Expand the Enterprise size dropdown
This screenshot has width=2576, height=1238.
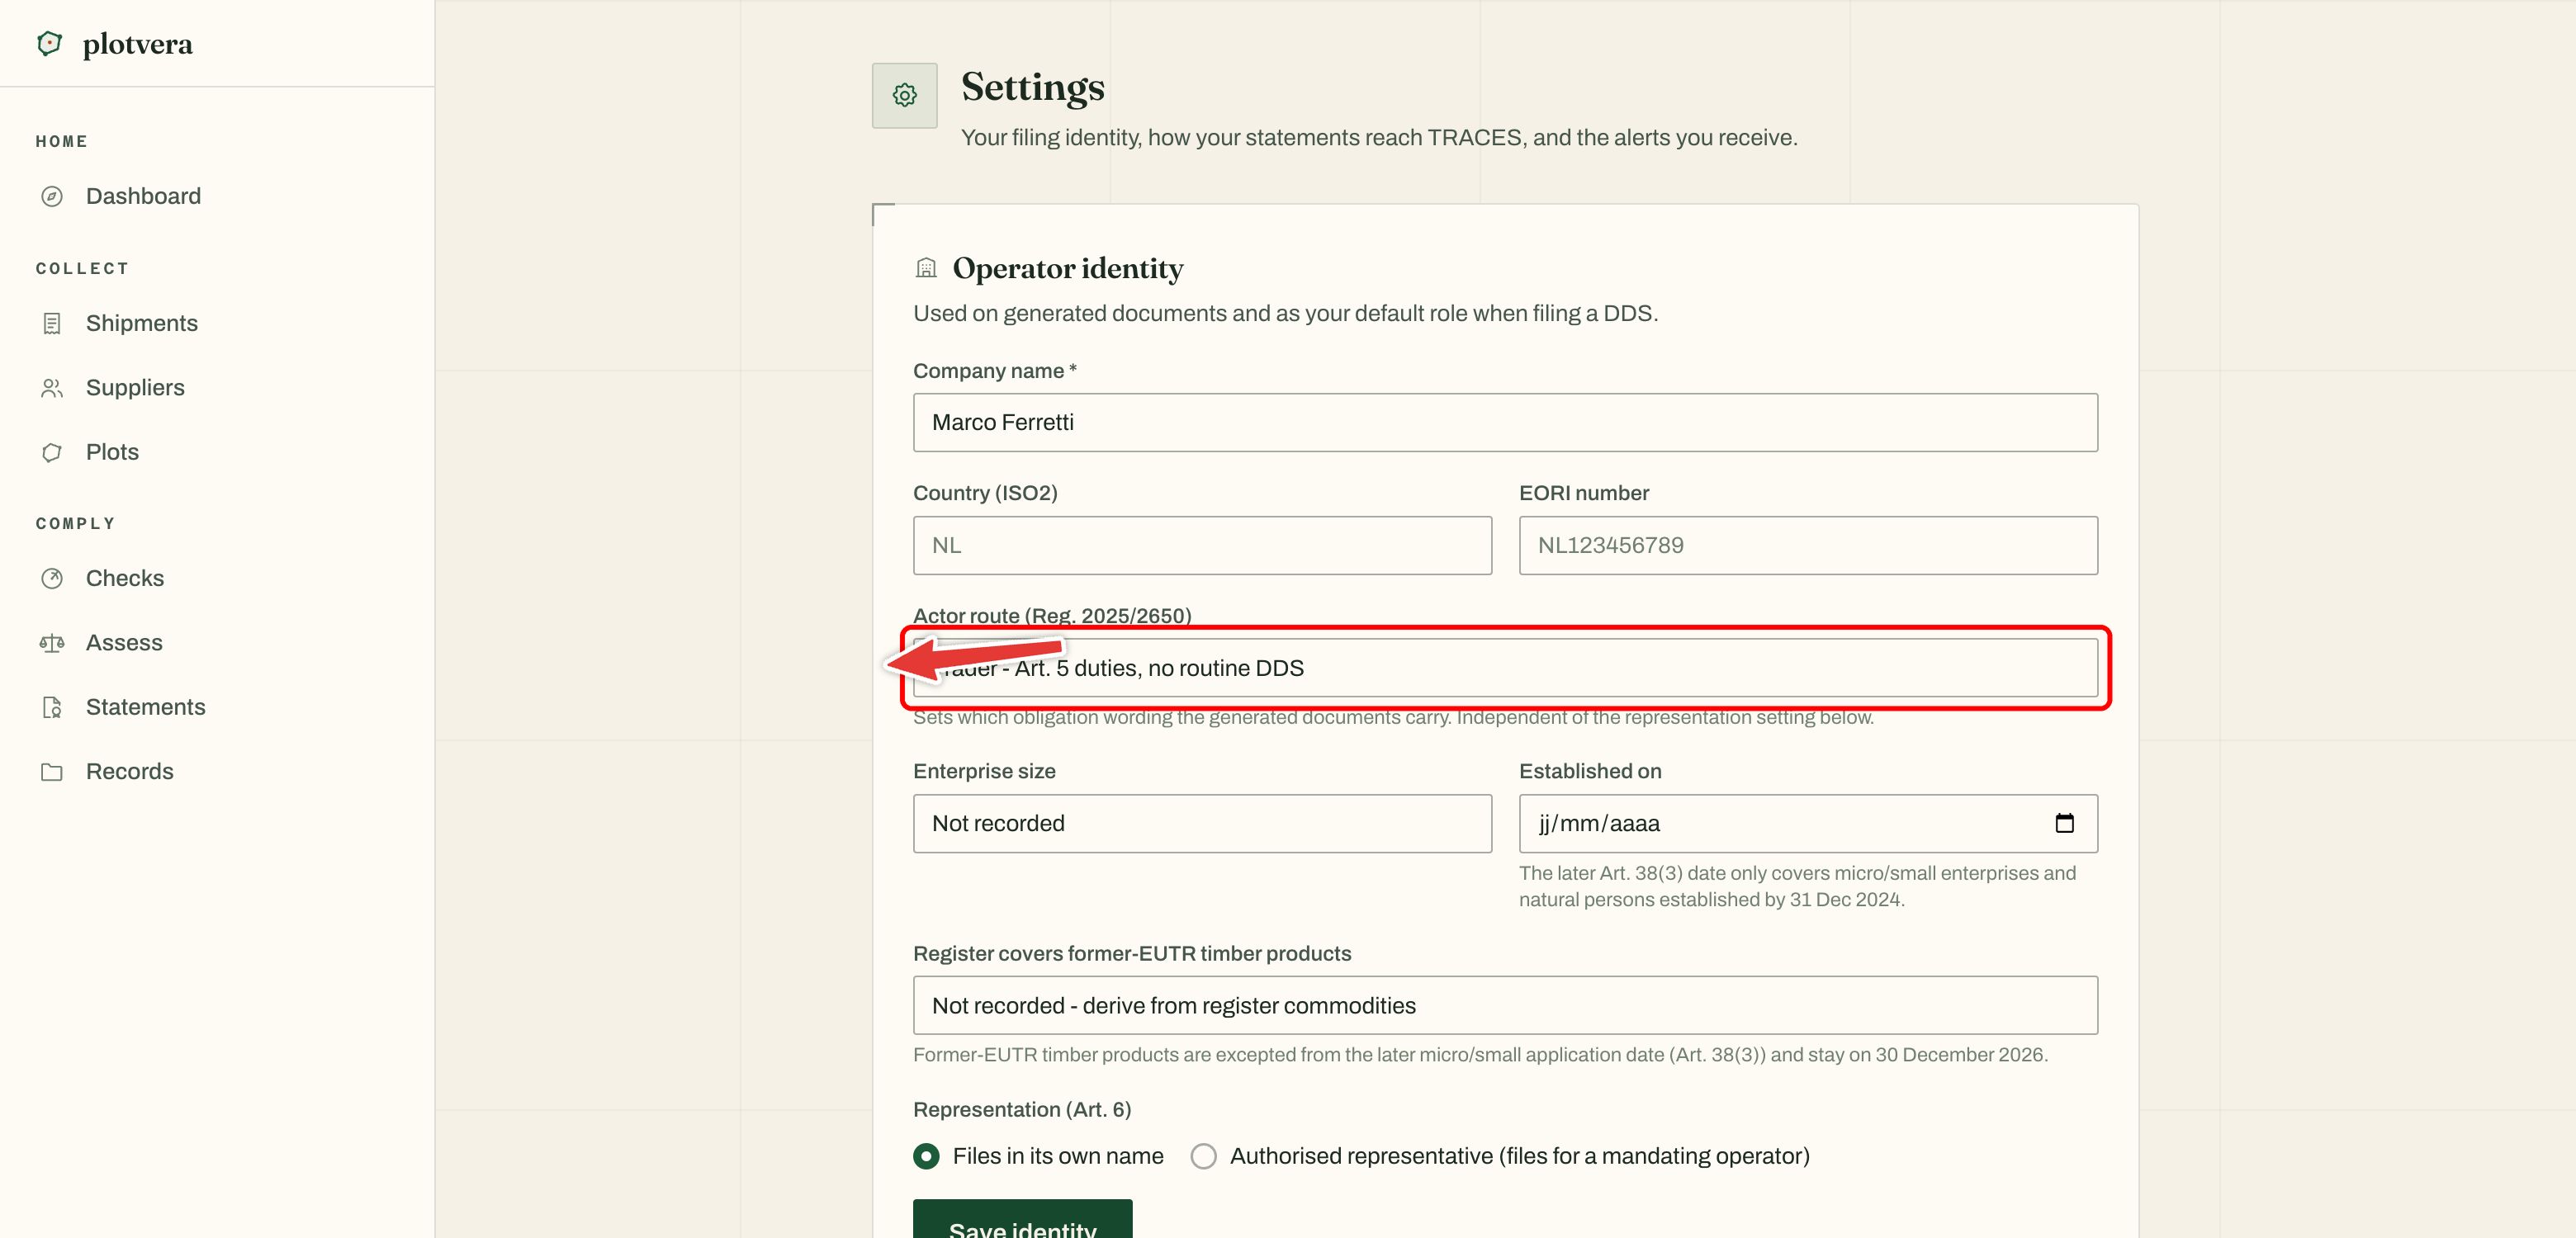click(1202, 823)
